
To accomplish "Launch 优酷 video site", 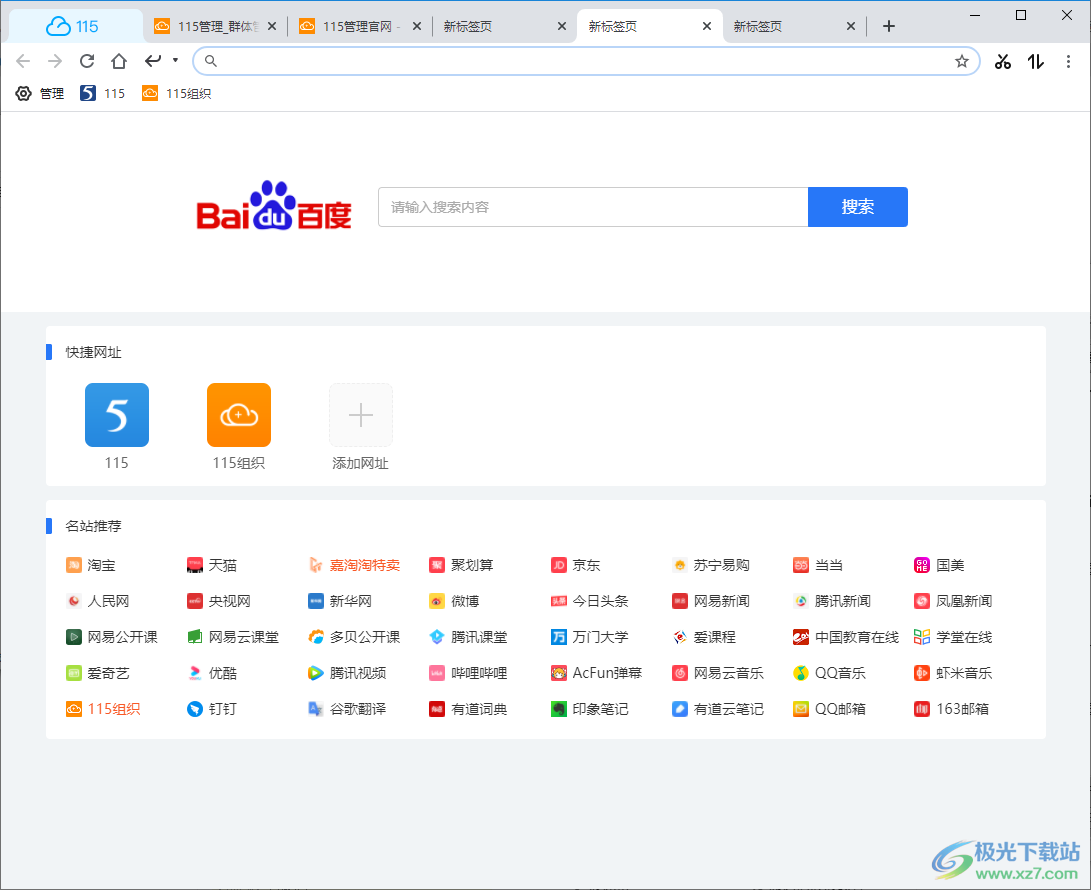I will click(212, 673).
